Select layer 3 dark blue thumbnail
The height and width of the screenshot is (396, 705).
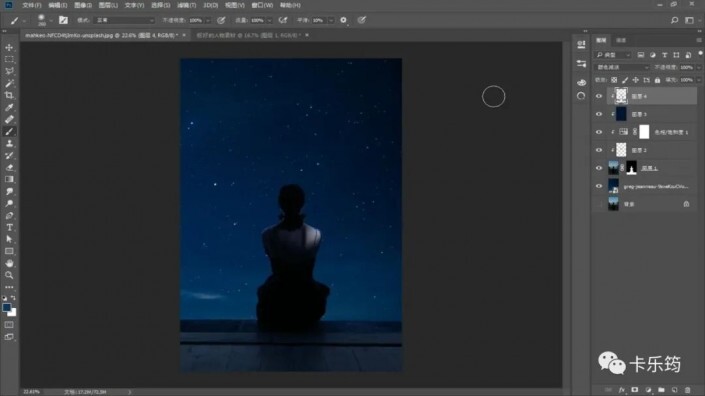click(621, 114)
